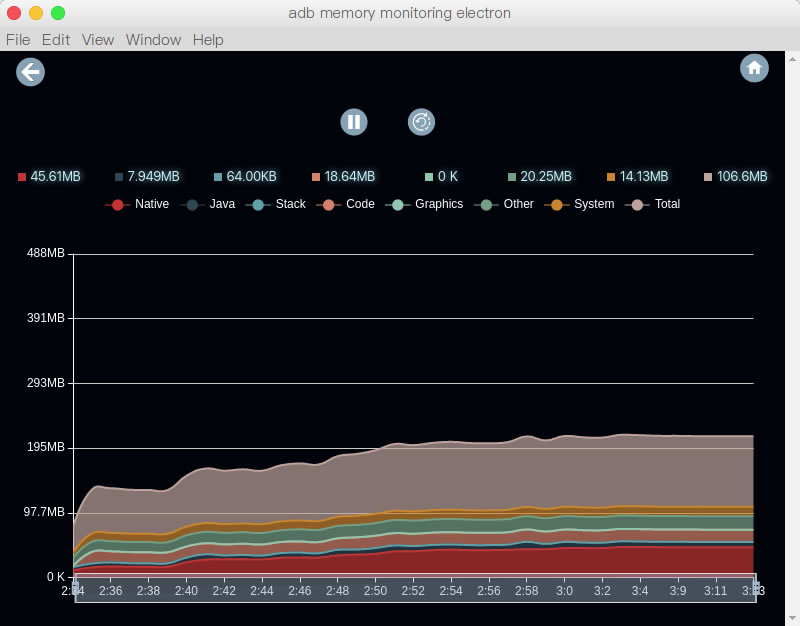Open the Help menu

pyautogui.click(x=208, y=40)
